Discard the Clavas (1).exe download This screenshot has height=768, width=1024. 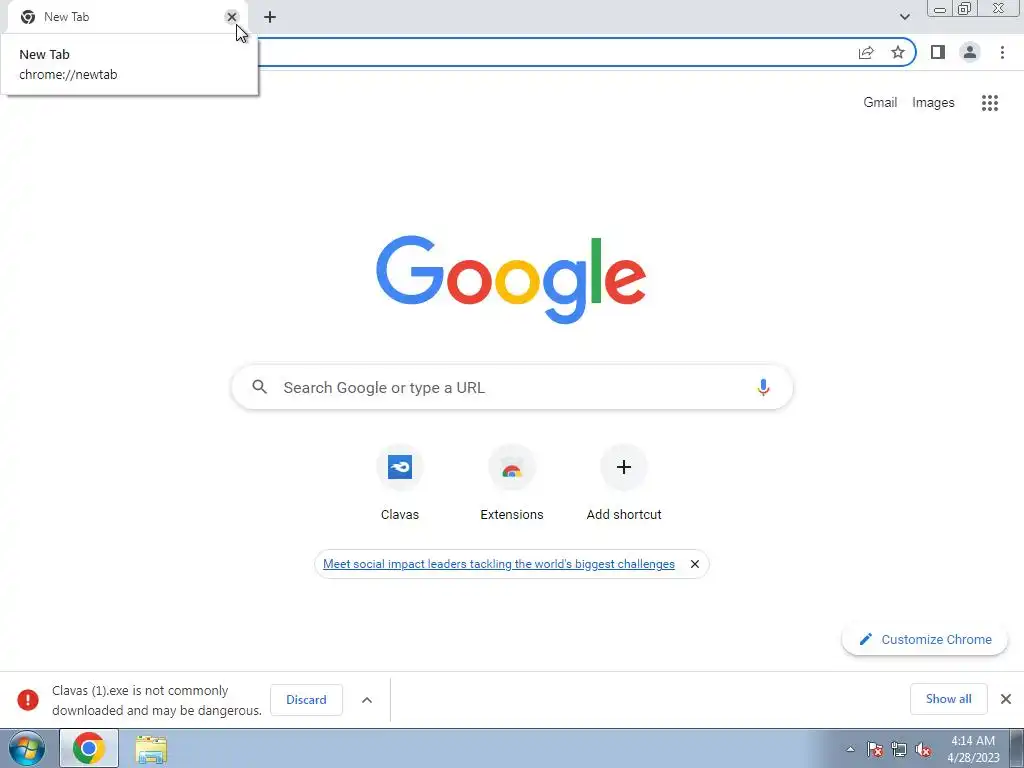pyautogui.click(x=306, y=699)
